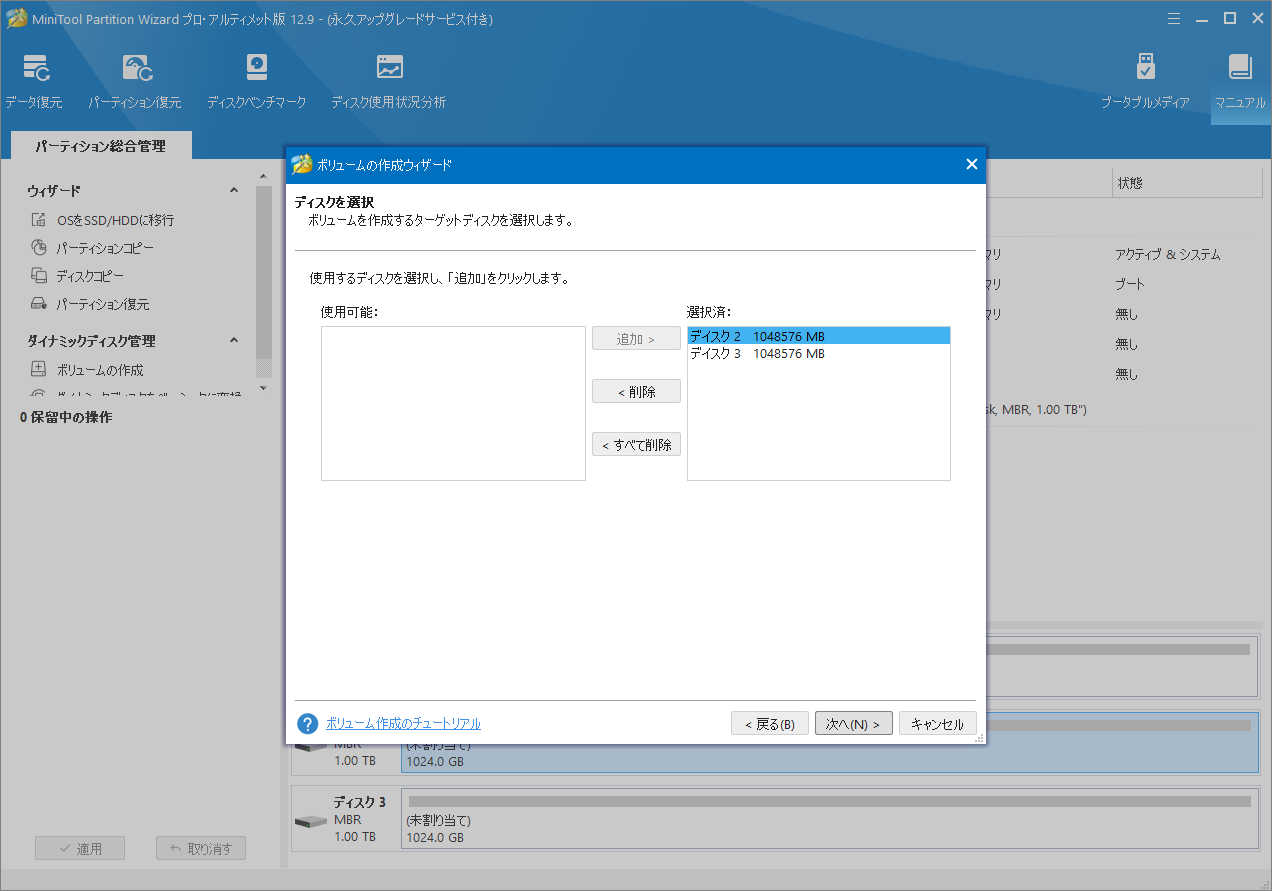Select ディスクコピー from the wizard list

pos(90,275)
